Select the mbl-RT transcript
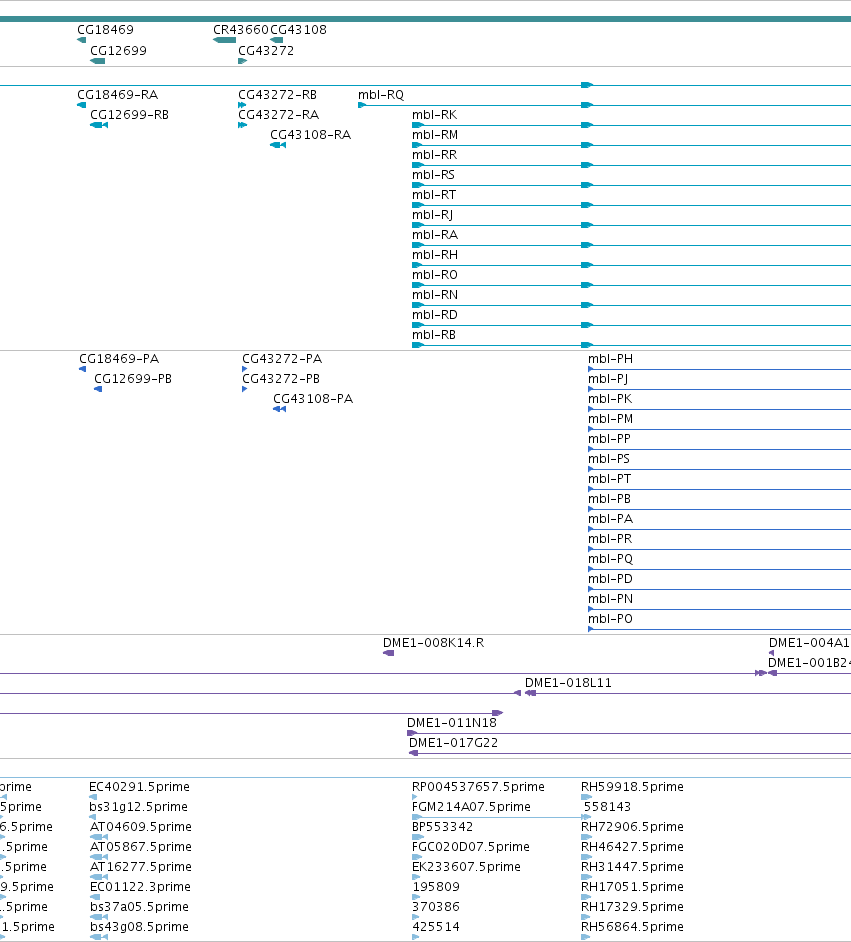The width and height of the screenshot is (851, 942). pyautogui.click(x=434, y=195)
